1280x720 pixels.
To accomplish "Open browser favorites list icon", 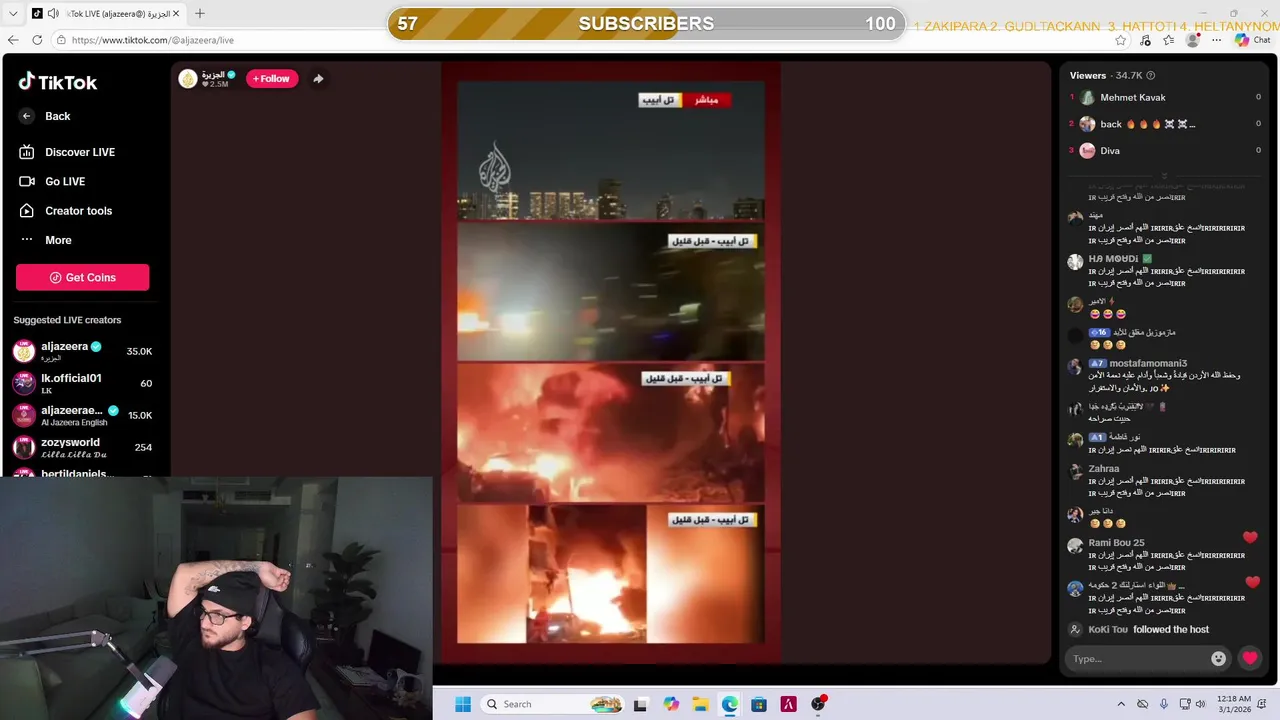I will [x=1169, y=40].
